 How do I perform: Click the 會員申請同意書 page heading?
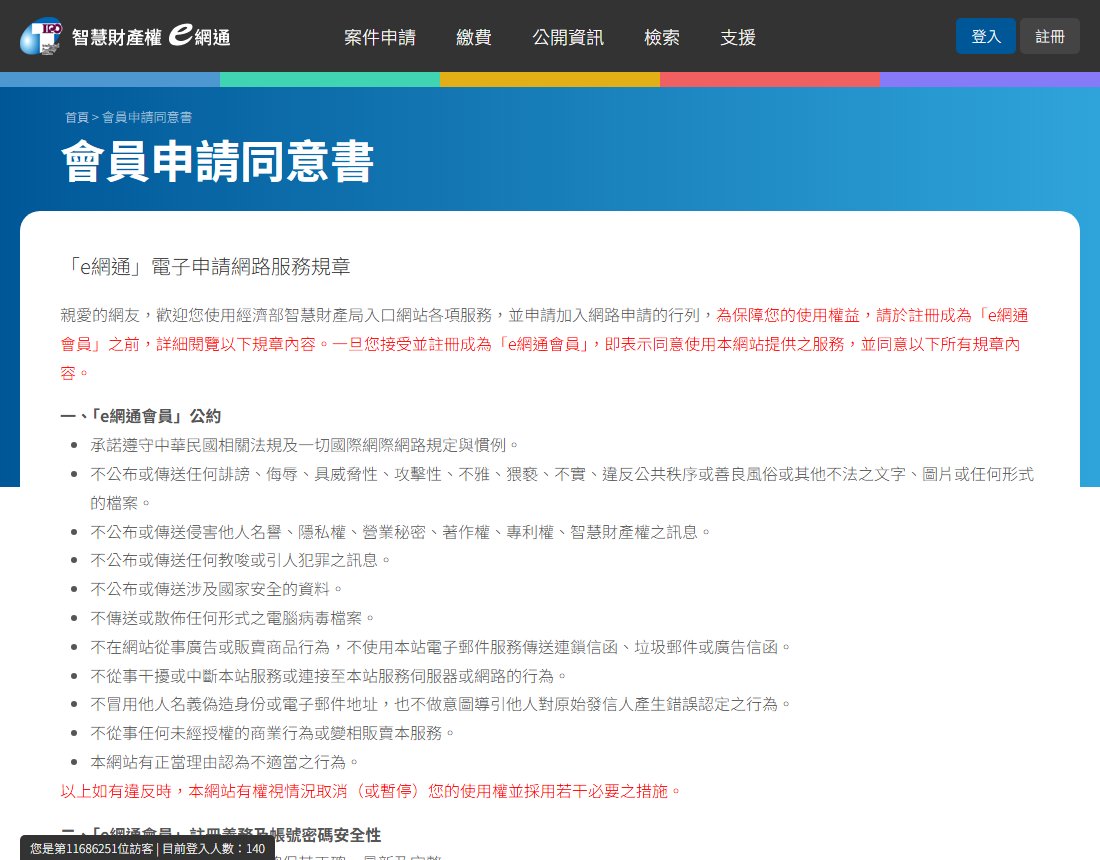point(217,161)
